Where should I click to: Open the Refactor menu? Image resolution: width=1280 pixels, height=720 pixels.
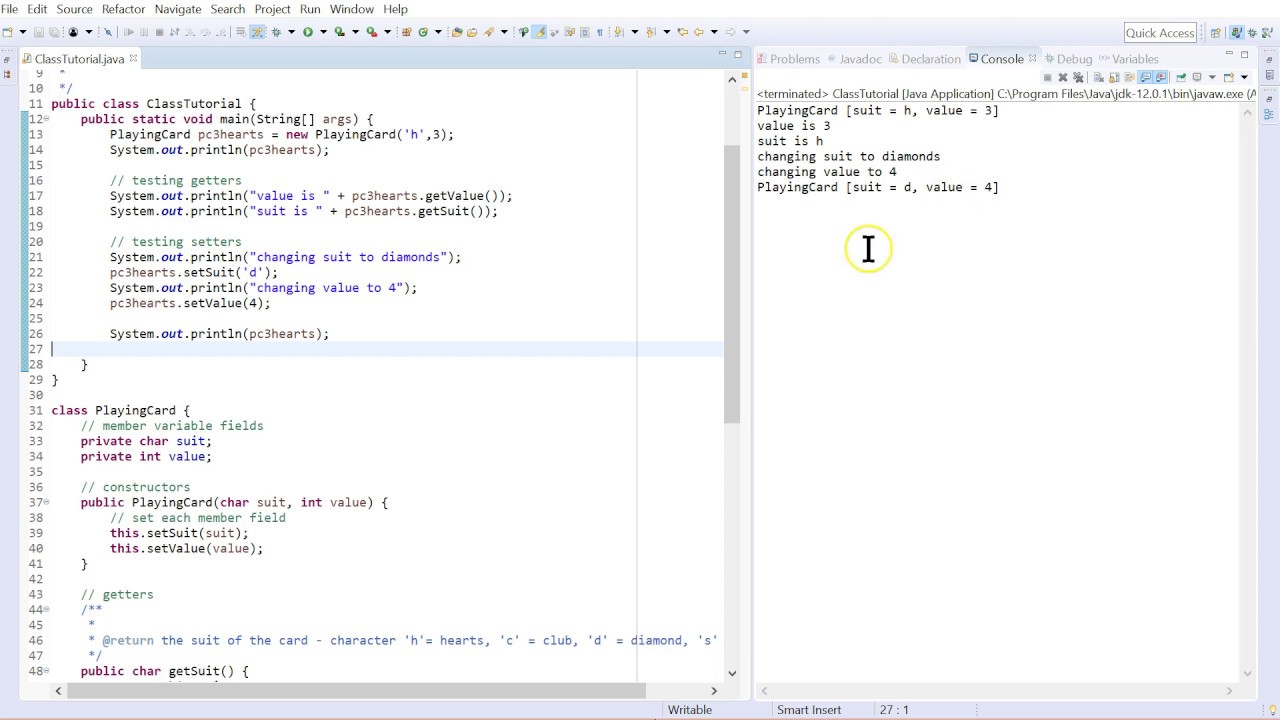pos(123,9)
